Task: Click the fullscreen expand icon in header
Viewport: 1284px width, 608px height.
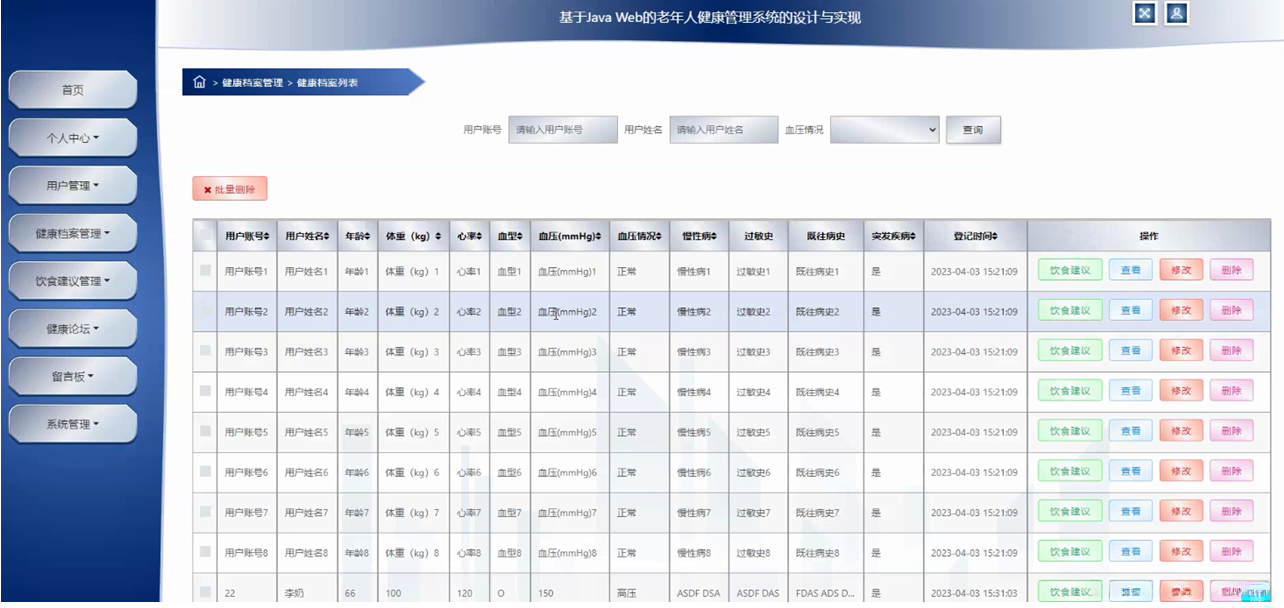Action: (x=1145, y=13)
